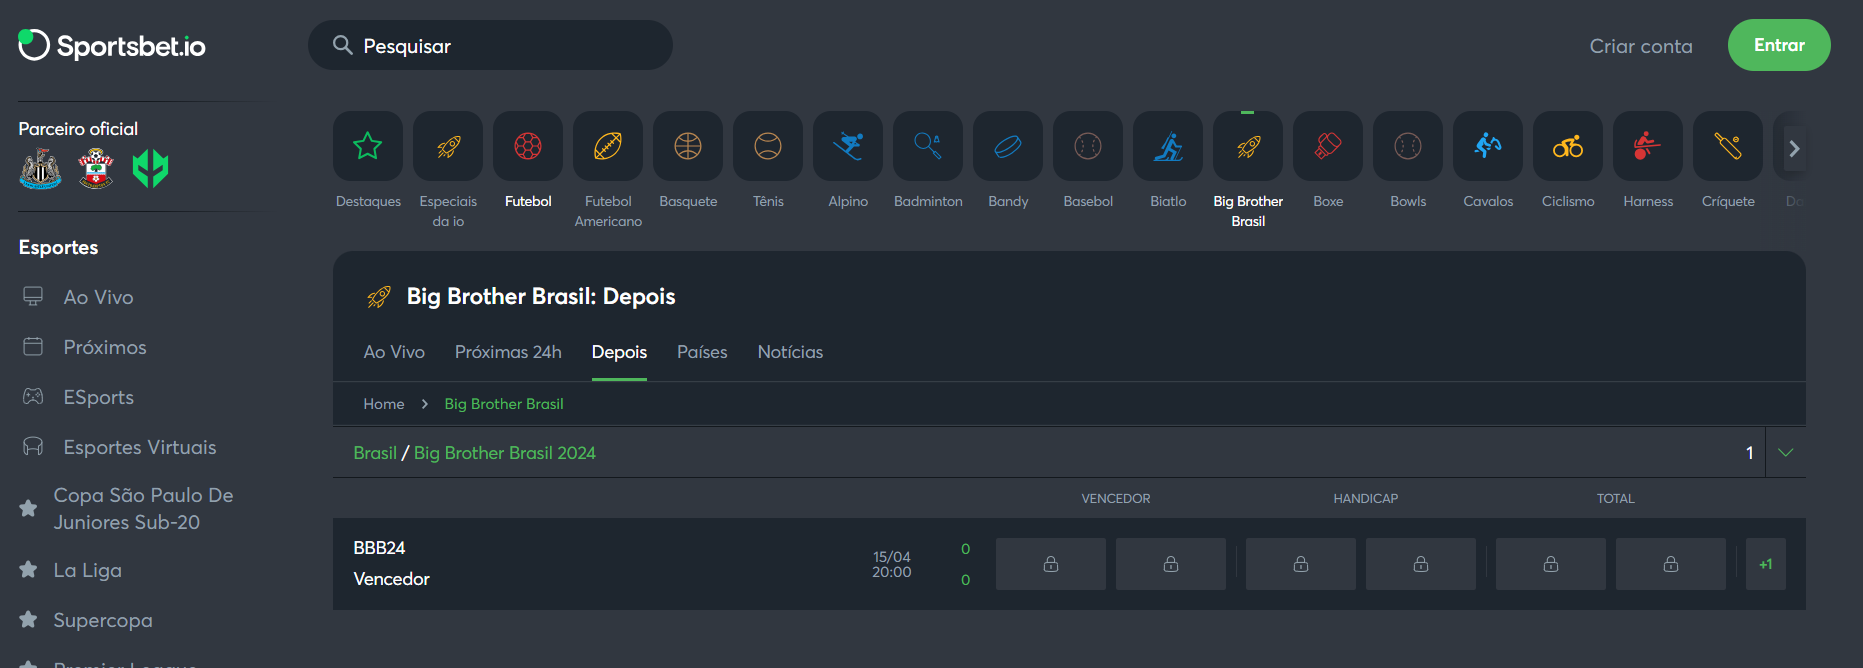Viewport: 1863px width, 668px height.
Task: Open Esportes Virtuais in sidebar
Action: (x=139, y=447)
